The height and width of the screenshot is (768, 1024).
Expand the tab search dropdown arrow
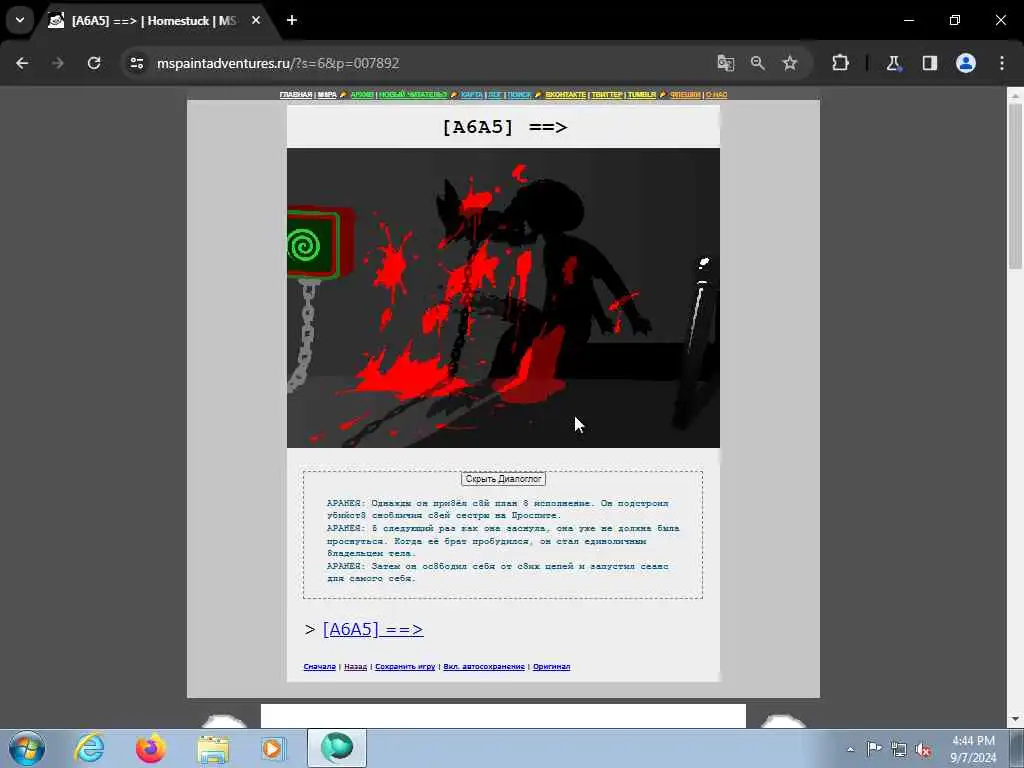20,20
